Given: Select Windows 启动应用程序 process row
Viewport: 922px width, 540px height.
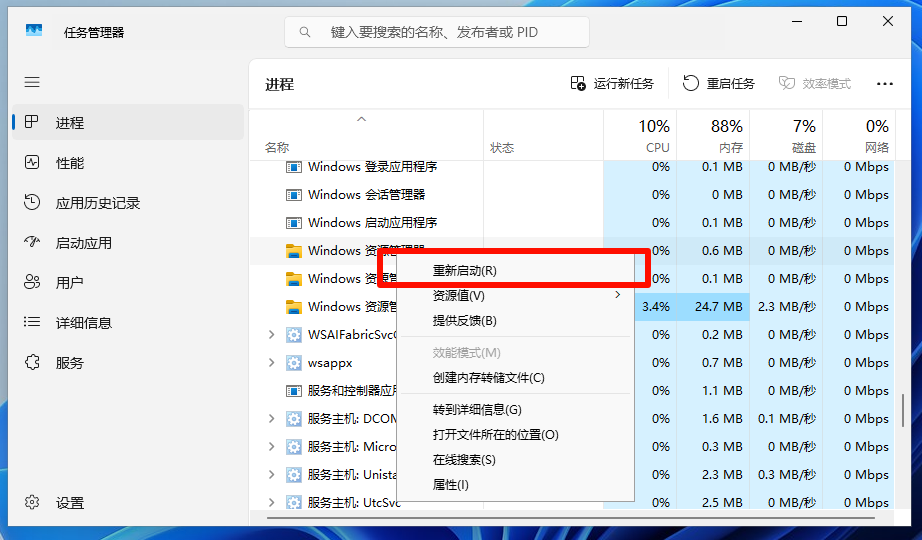Looking at the screenshot, I should pos(572,222).
